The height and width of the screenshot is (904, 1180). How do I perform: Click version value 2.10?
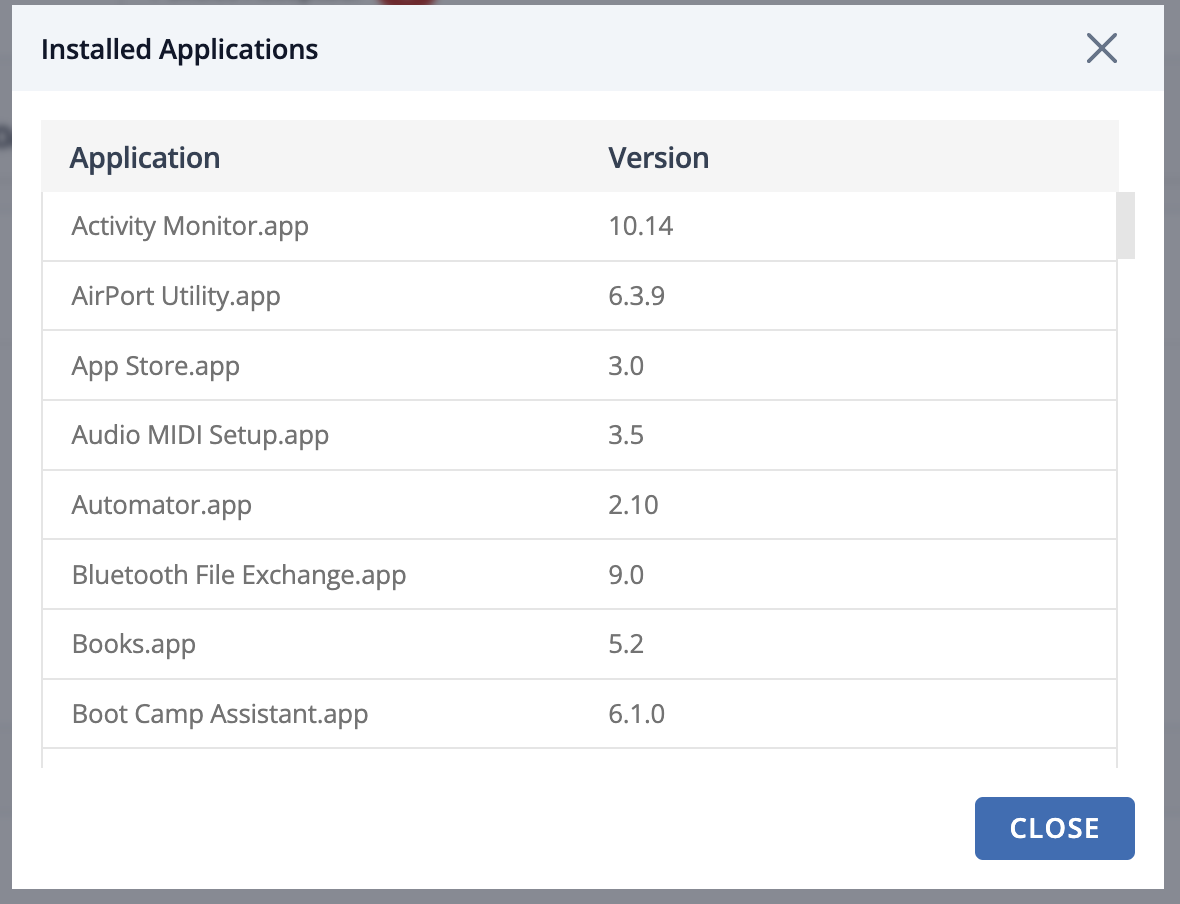click(x=633, y=505)
